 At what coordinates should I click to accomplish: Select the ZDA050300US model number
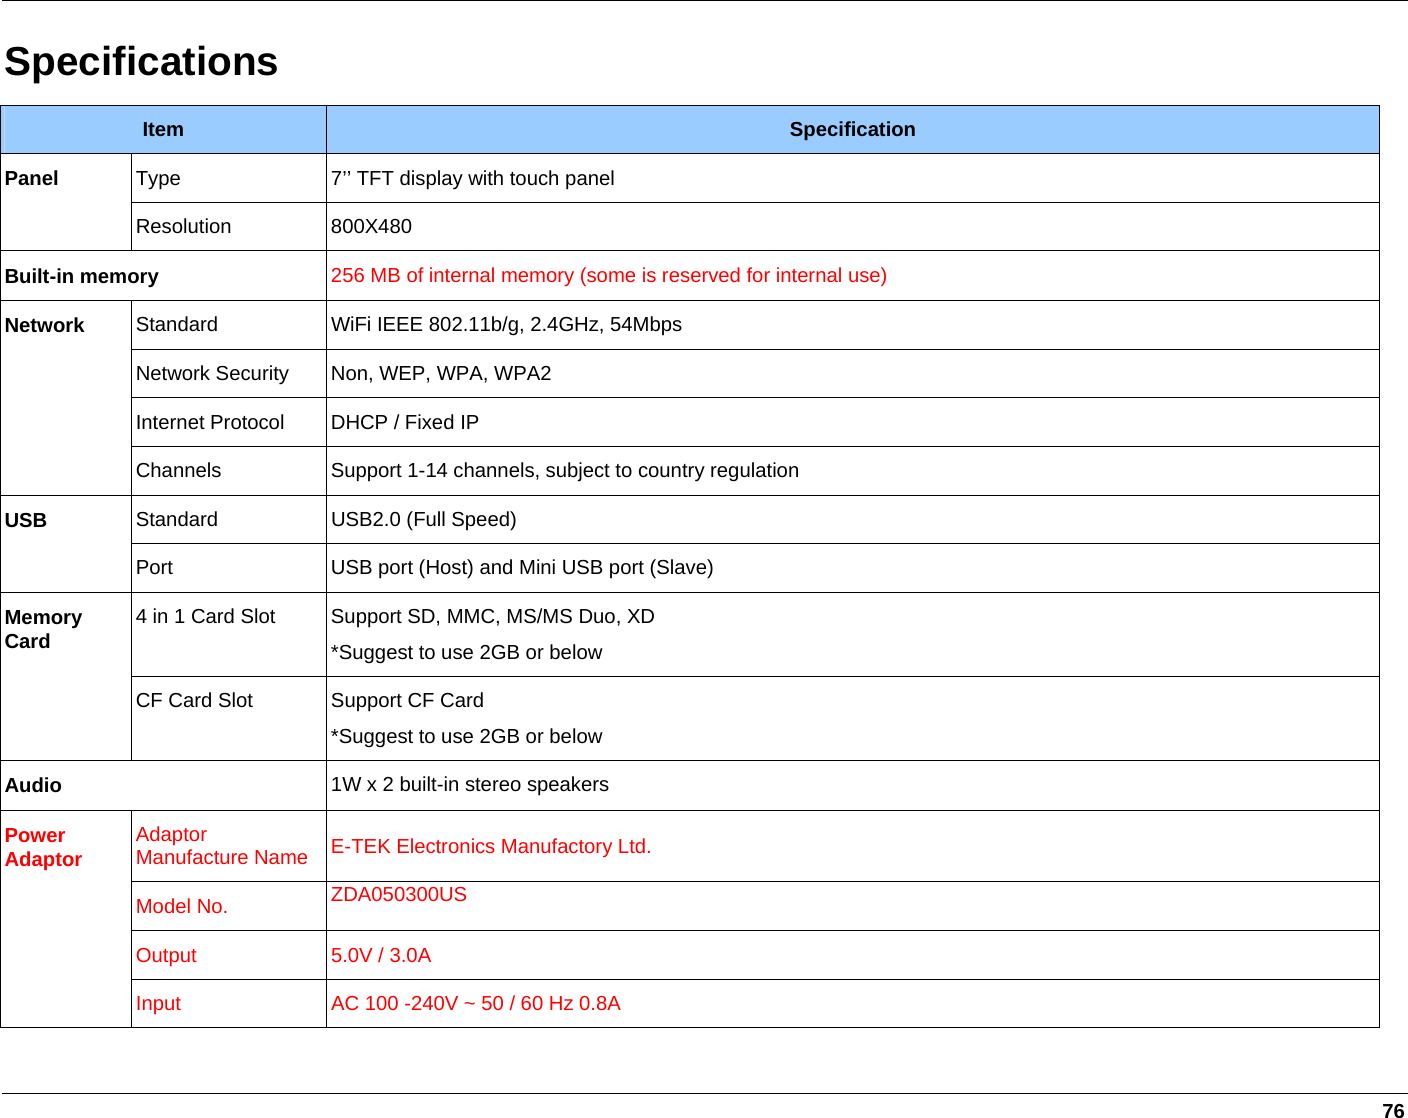[399, 894]
